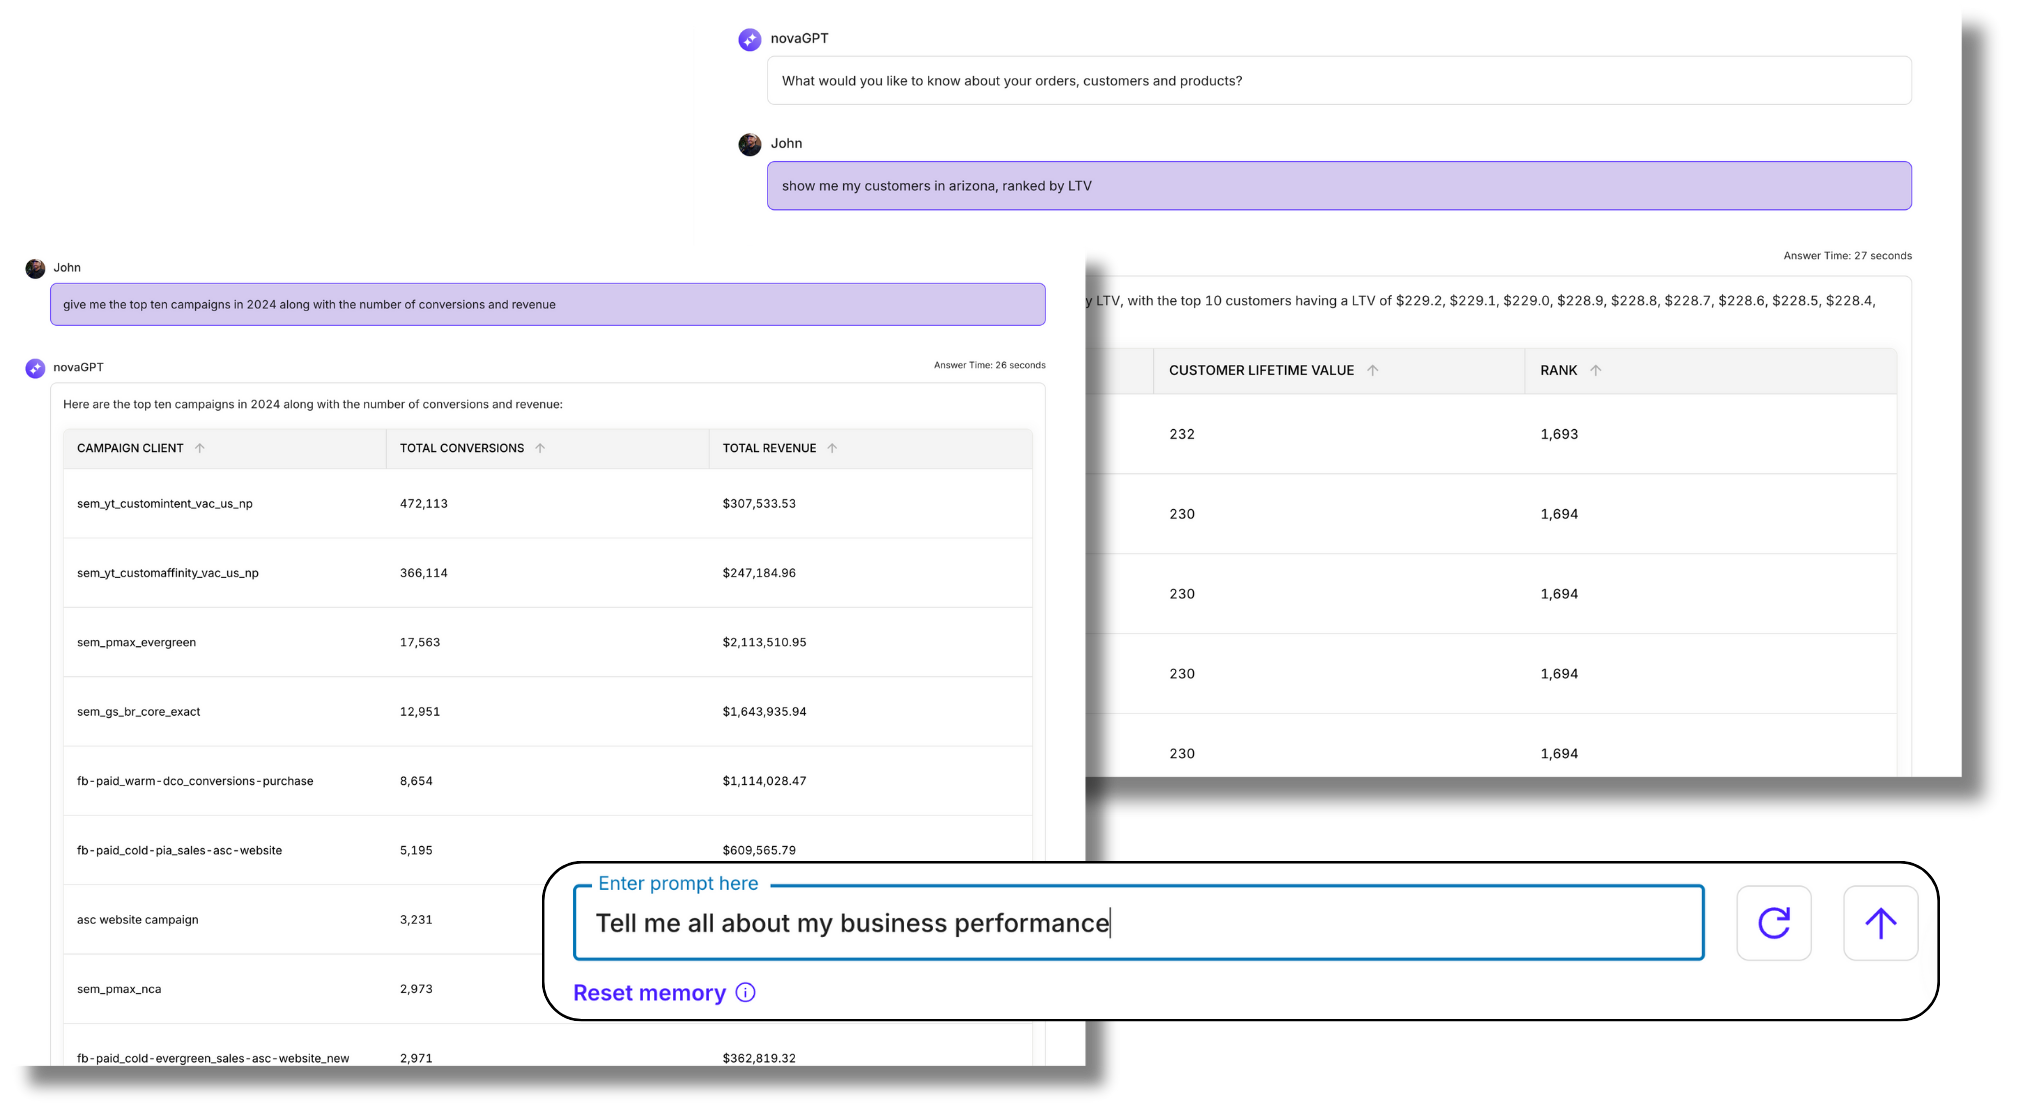Click the Reset memory info icon
The width and height of the screenshot is (2027, 1108).
(x=745, y=992)
